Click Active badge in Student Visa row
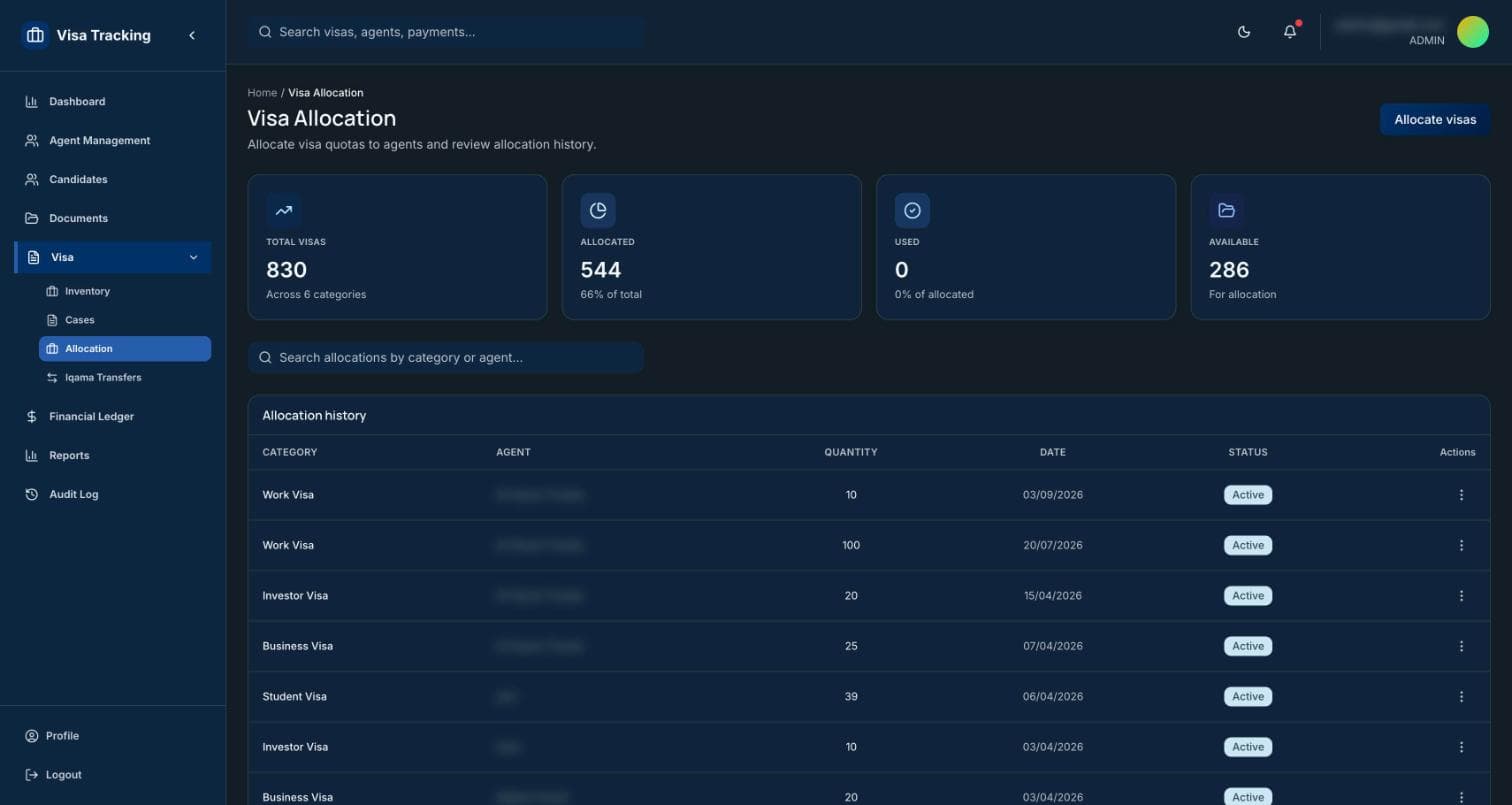This screenshot has height=805, width=1512. (x=1248, y=697)
